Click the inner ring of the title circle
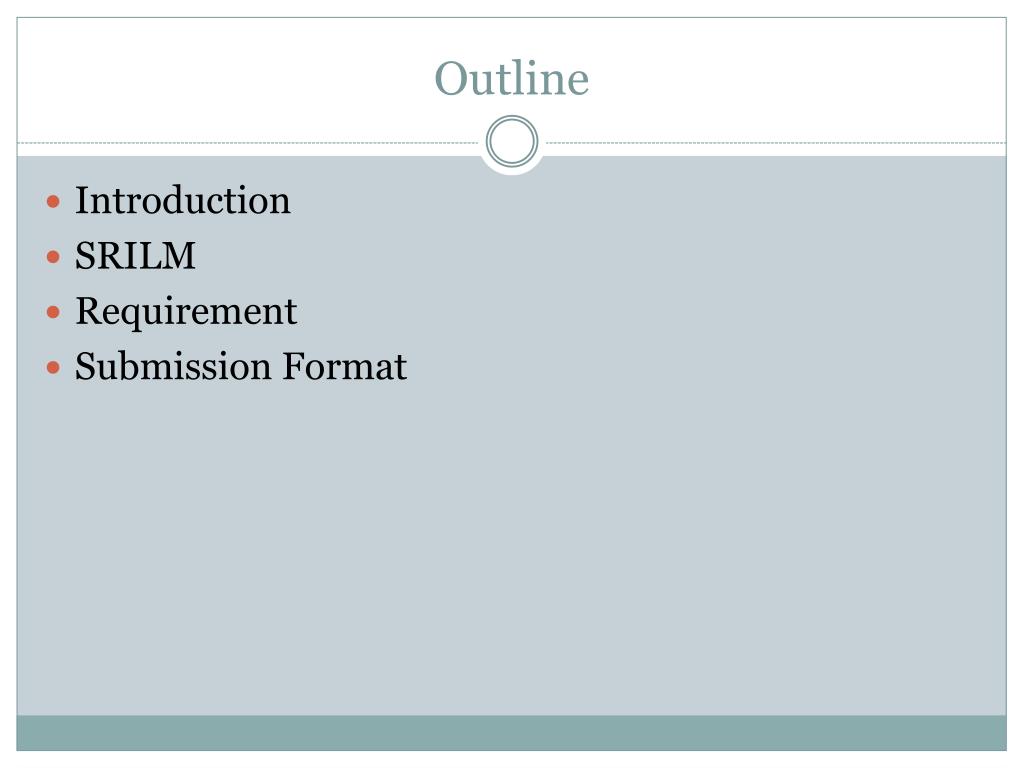This screenshot has width=1024, height=768. 512,141
